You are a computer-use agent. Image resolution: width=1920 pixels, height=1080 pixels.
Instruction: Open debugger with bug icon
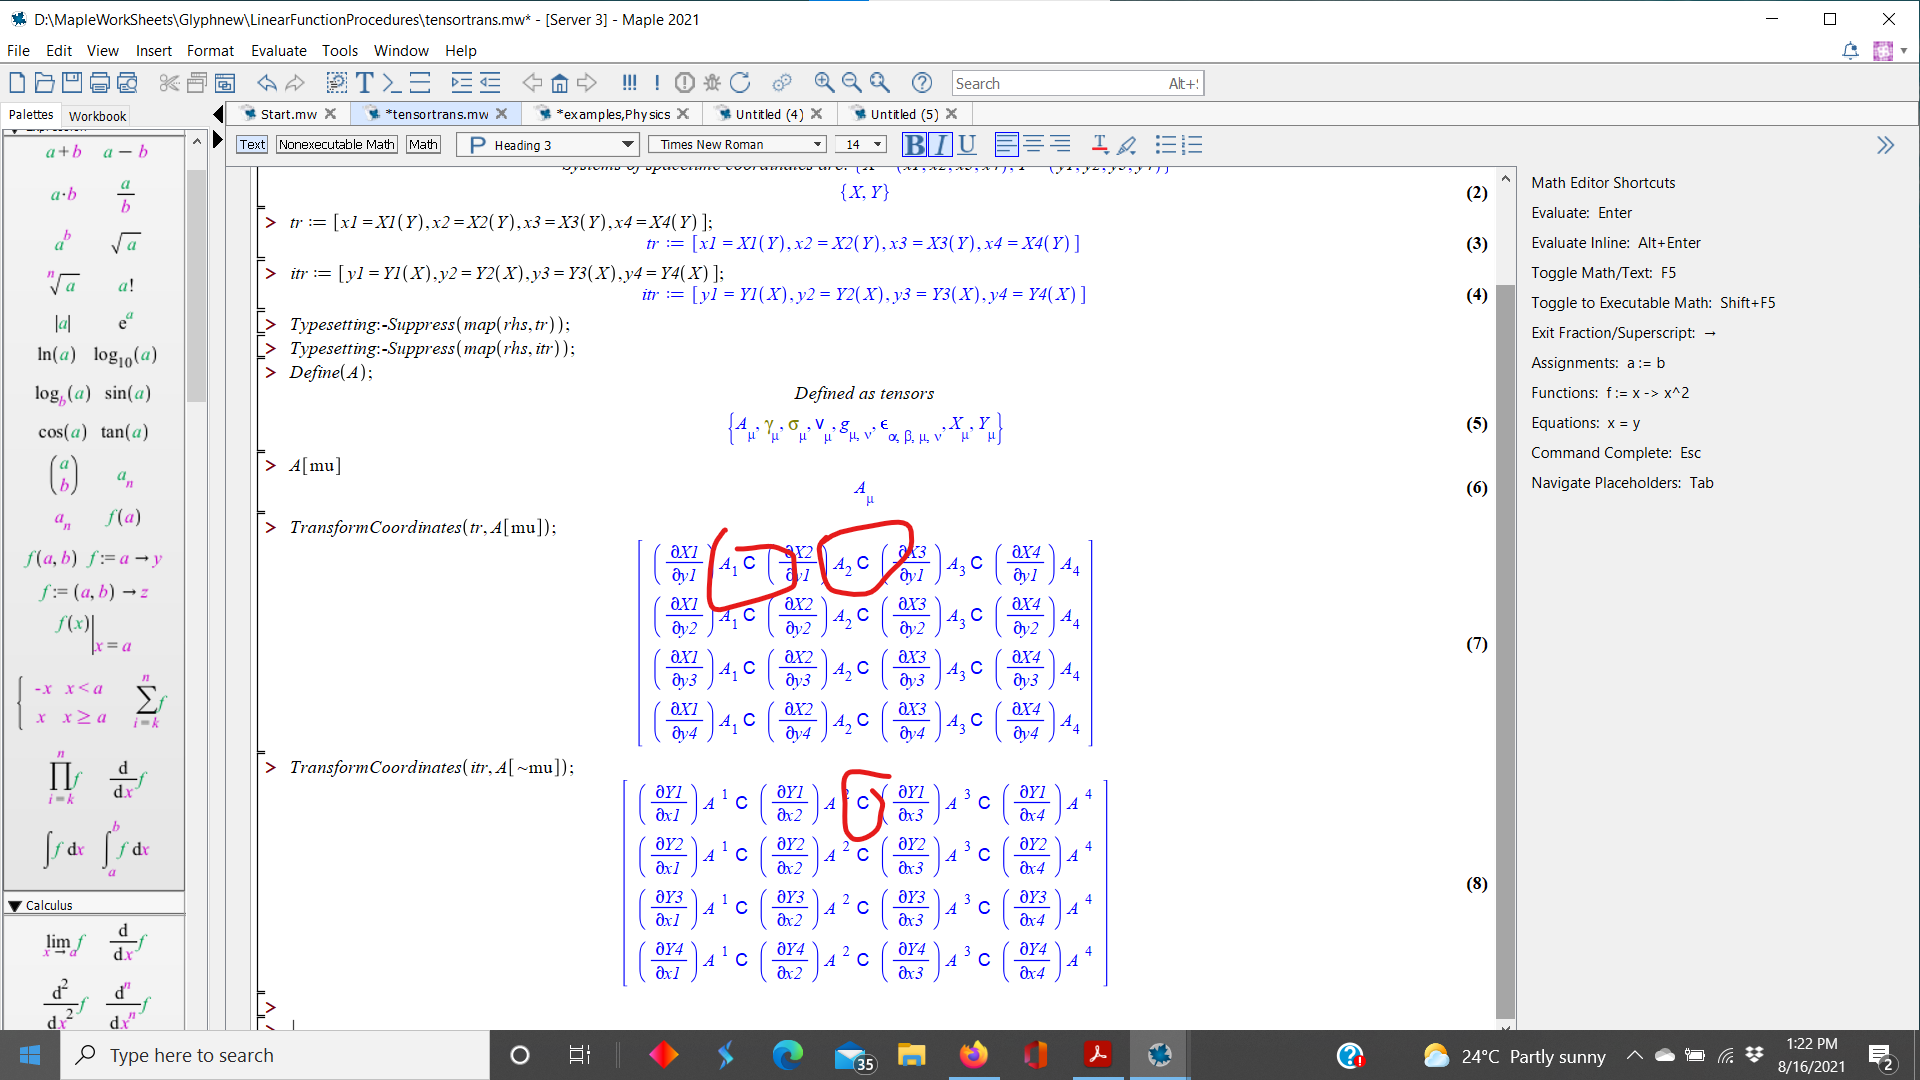(x=712, y=83)
